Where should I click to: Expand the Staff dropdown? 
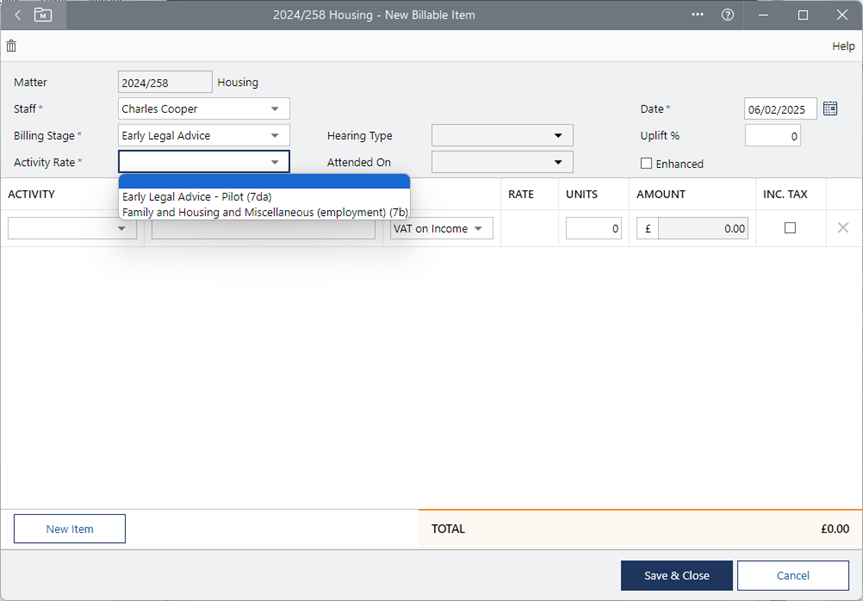tap(275, 109)
